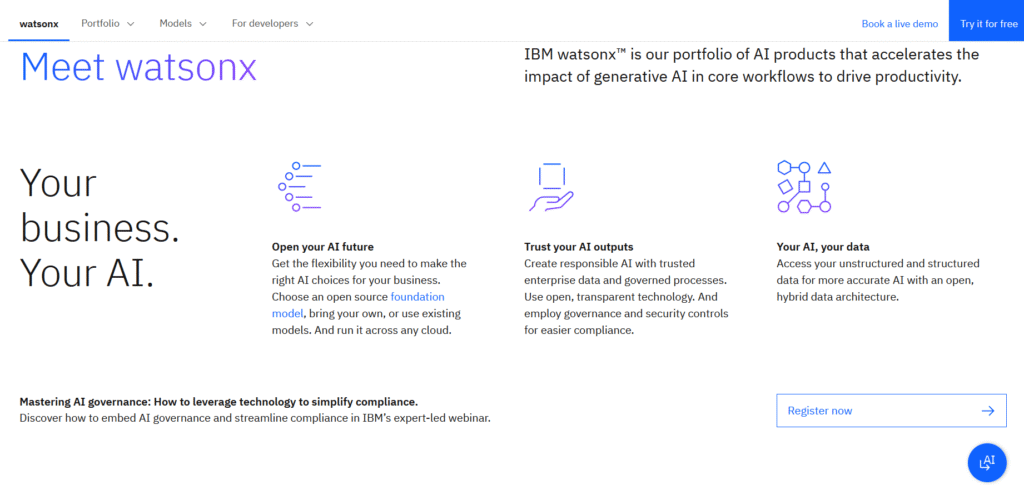Expand the Portfolio dropdown menu
1024x485 pixels.
[x=109, y=23]
